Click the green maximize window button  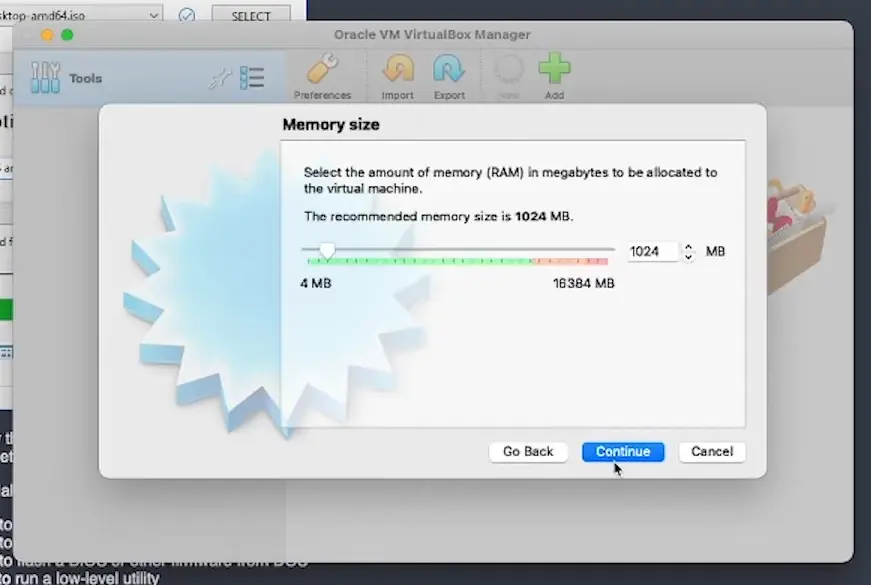pyautogui.click(x=67, y=35)
